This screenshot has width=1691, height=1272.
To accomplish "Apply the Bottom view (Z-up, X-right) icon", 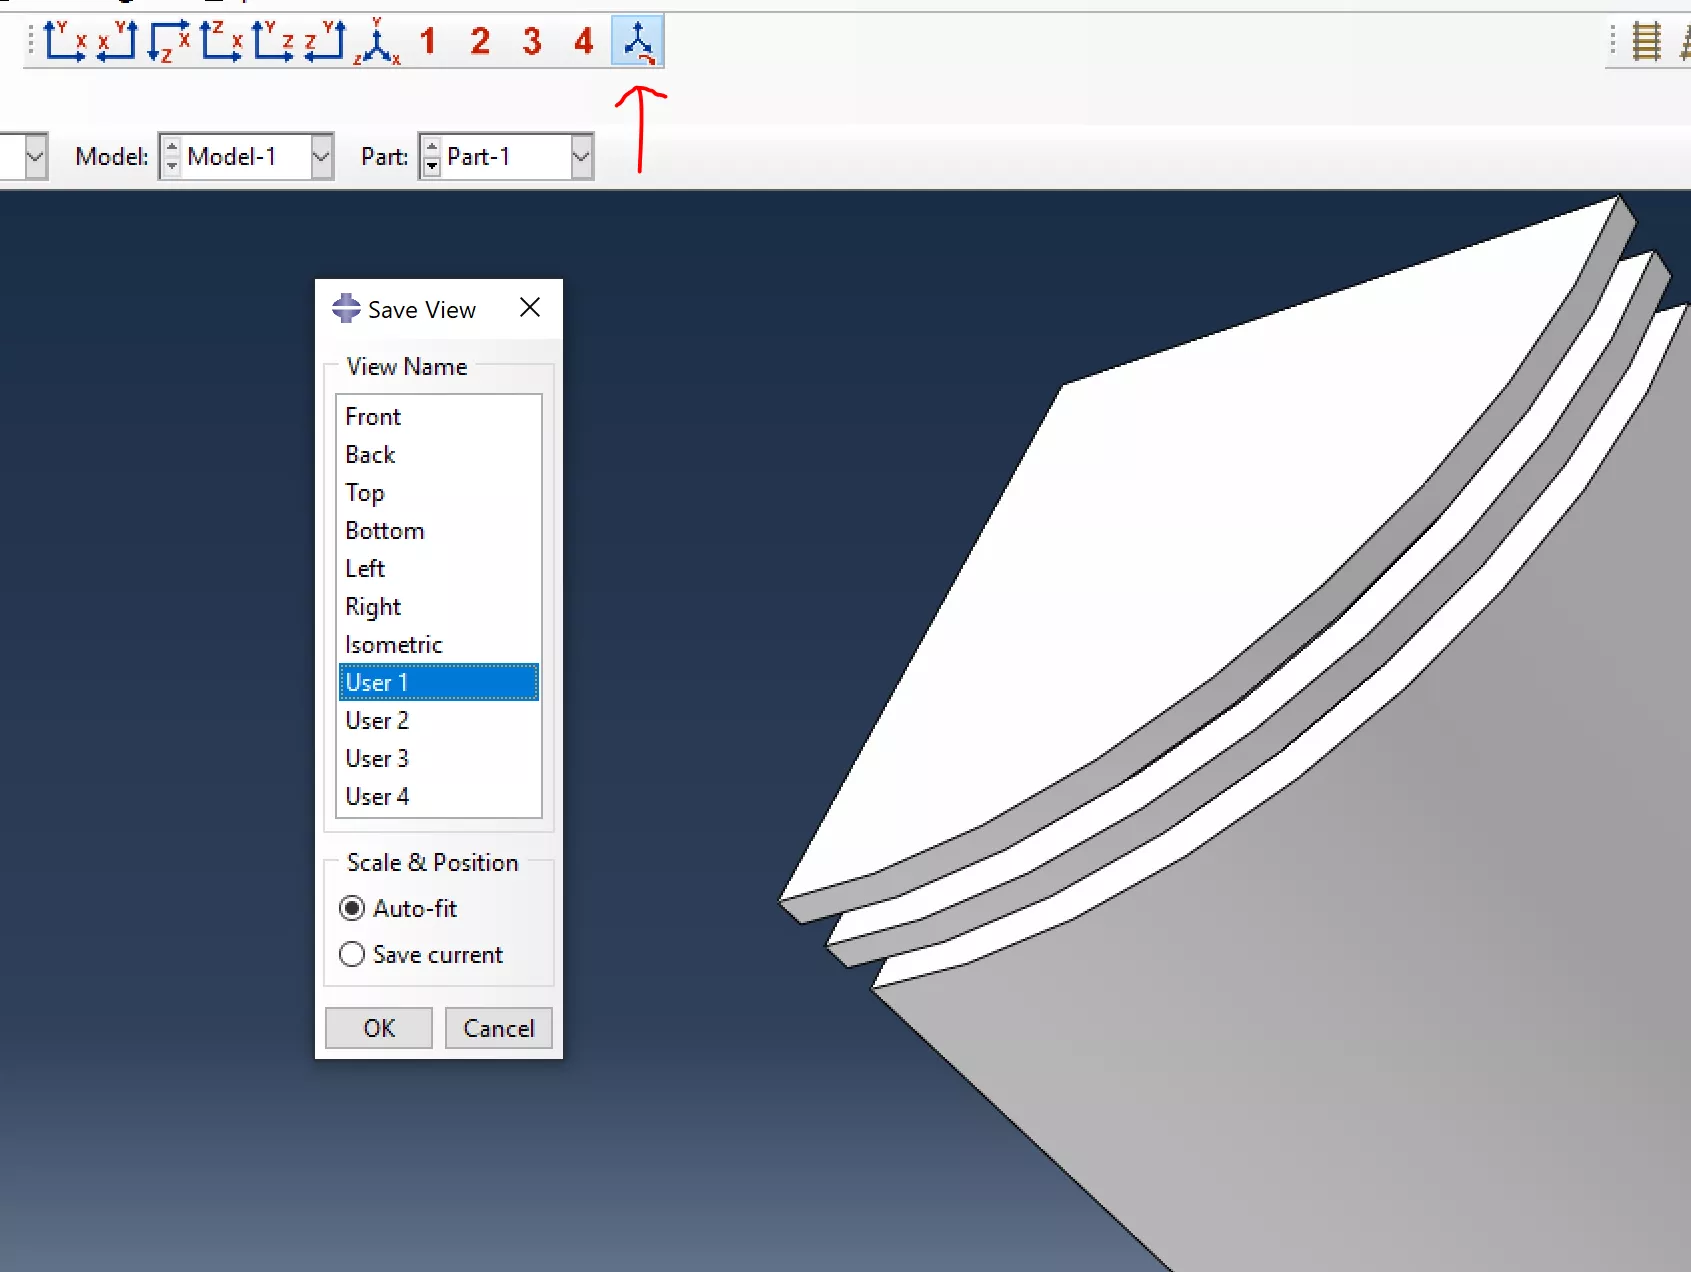I will tap(221, 41).
